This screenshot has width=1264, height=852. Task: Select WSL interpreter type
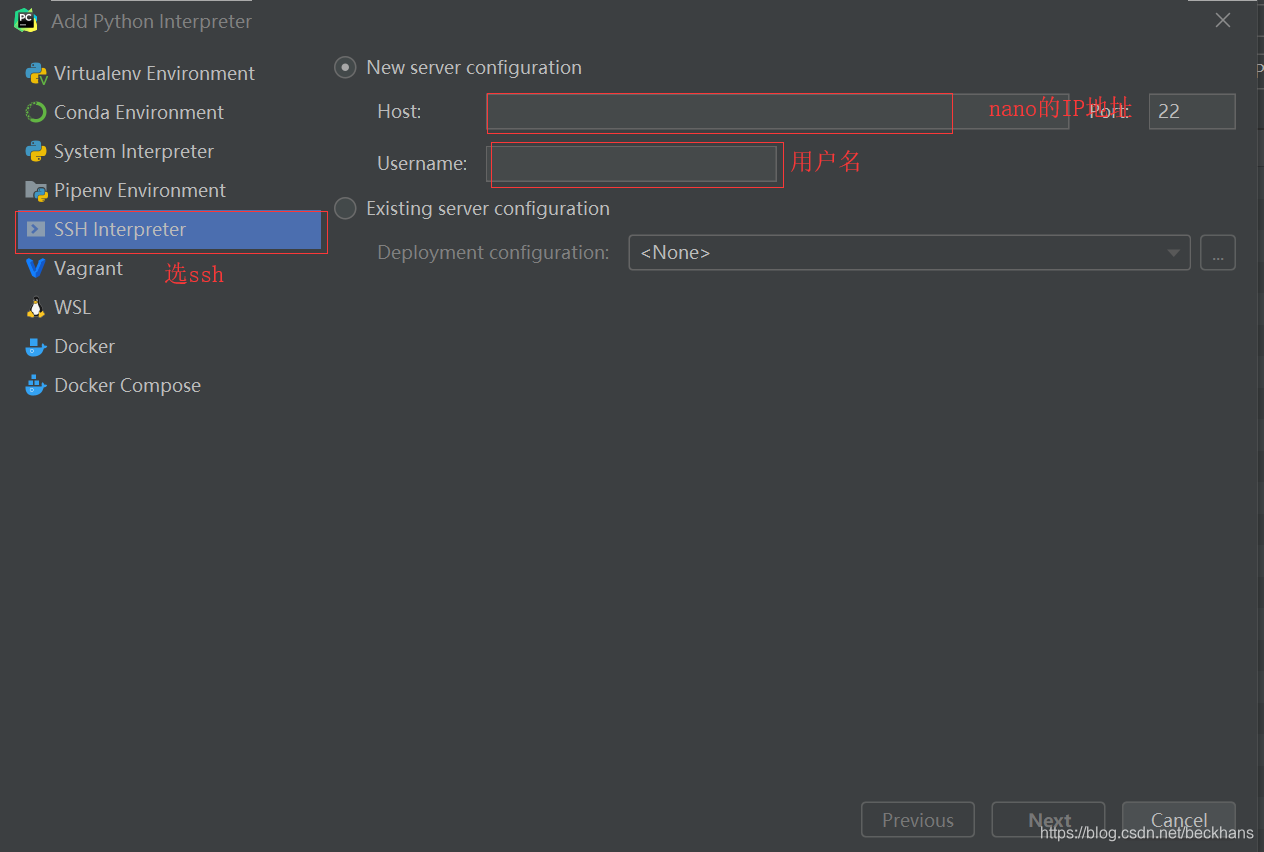tap(168, 307)
